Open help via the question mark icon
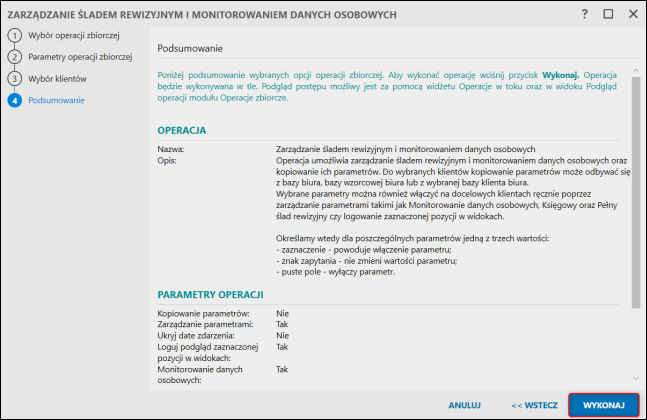The image size is (647, 420). pos(584,14)
